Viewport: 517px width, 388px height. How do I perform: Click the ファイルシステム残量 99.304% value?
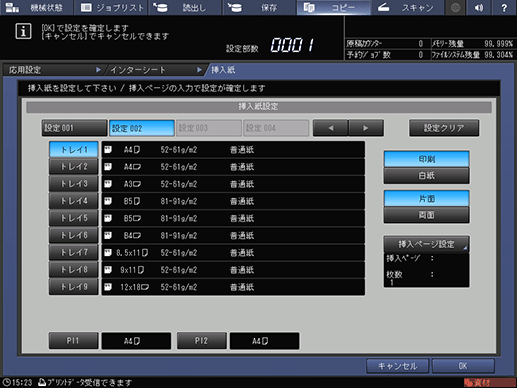[x=499, y=55]
